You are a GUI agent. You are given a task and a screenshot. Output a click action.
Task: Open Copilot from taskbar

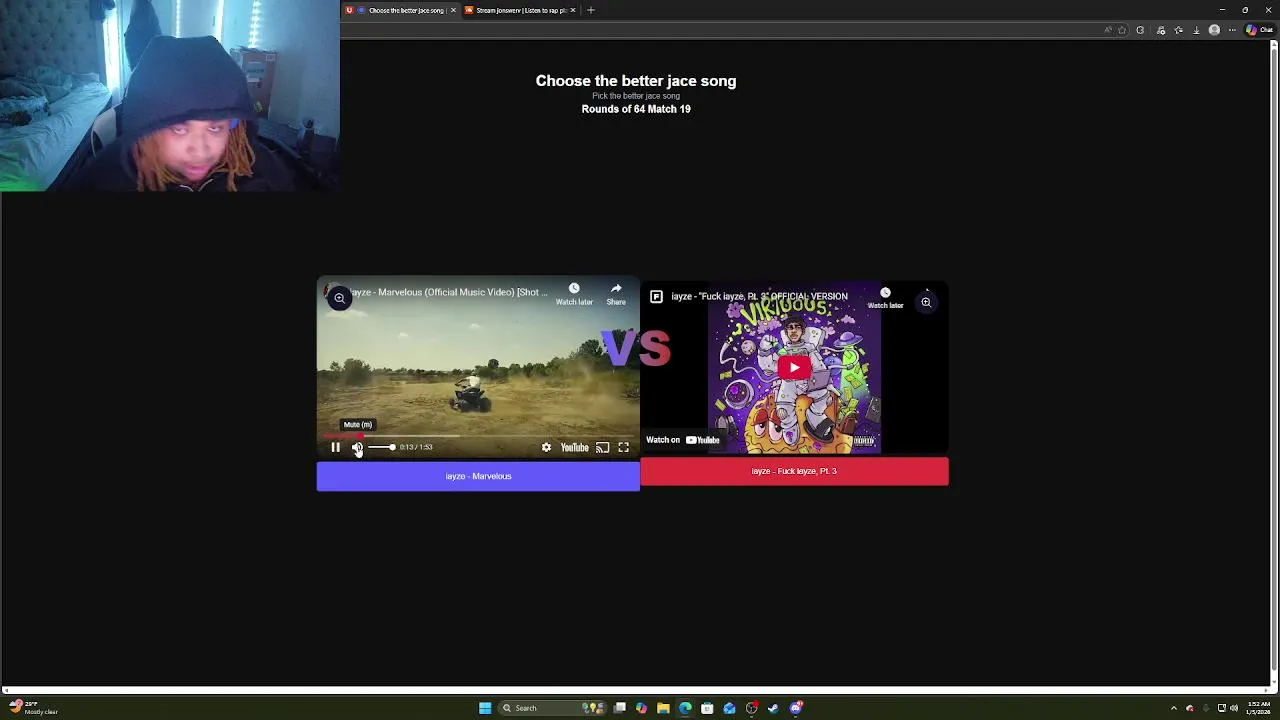[x=641, y=708]
